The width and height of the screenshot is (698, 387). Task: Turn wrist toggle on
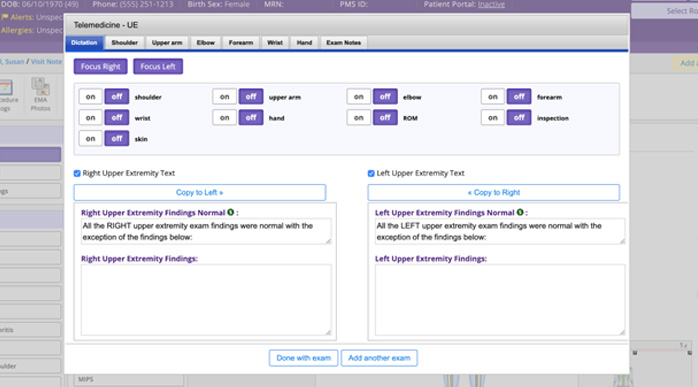coord(90,118)
